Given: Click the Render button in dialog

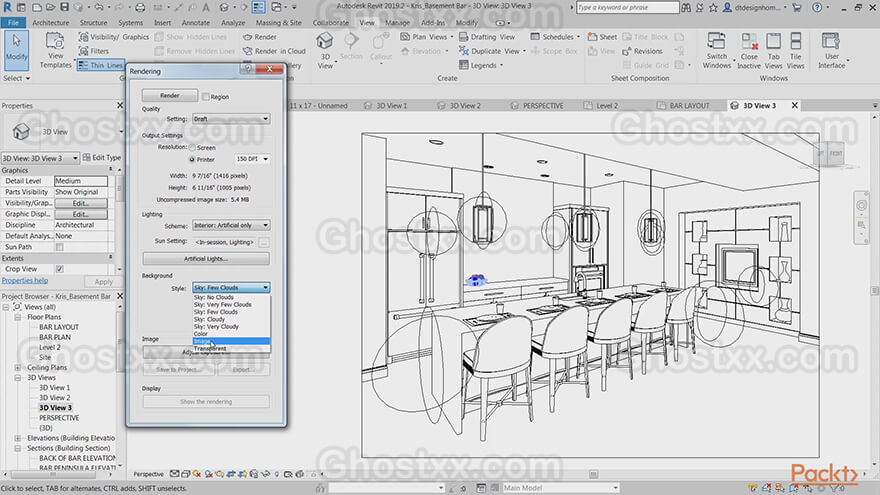Looking at the screenshot, I should click(x=169, y=96).
